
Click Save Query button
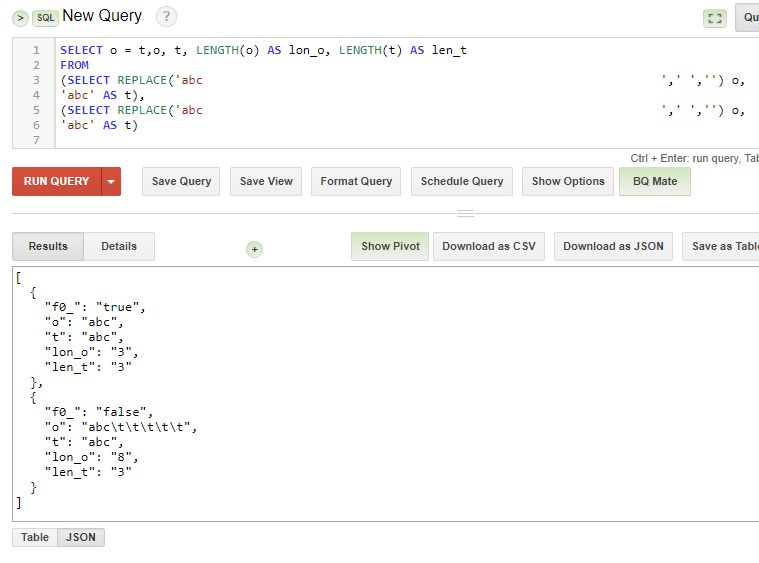[181, 182]
